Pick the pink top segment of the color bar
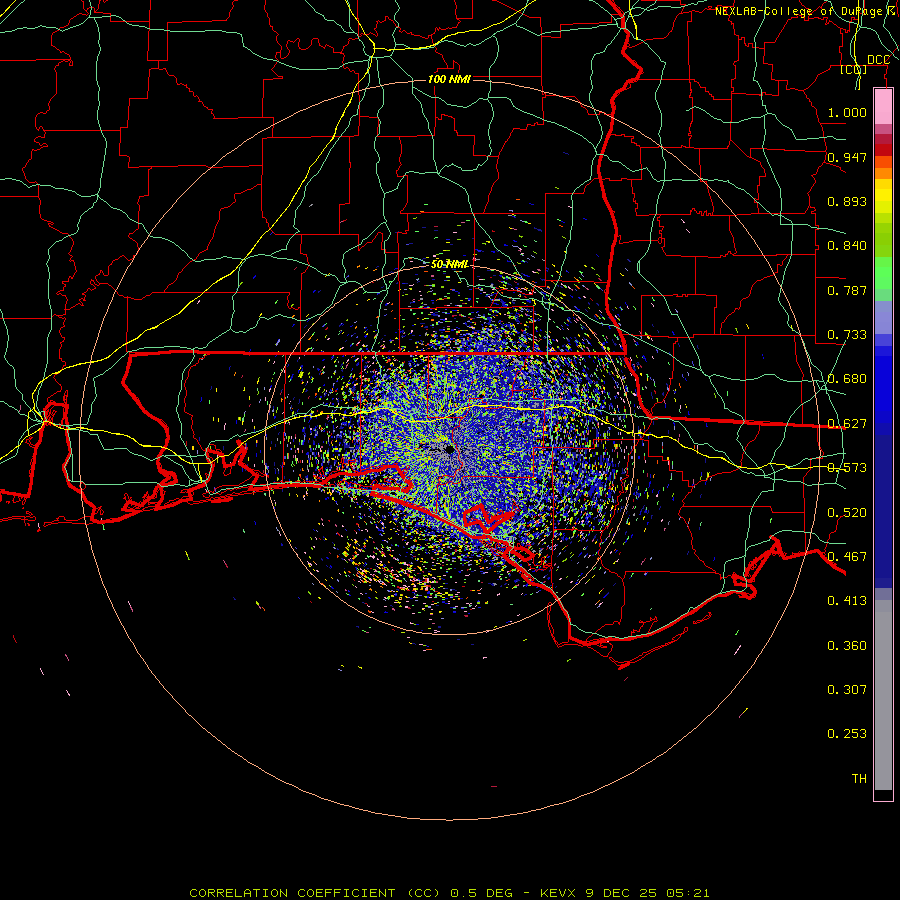Screen dimensions: 900x900 click(x=883, y=107)
